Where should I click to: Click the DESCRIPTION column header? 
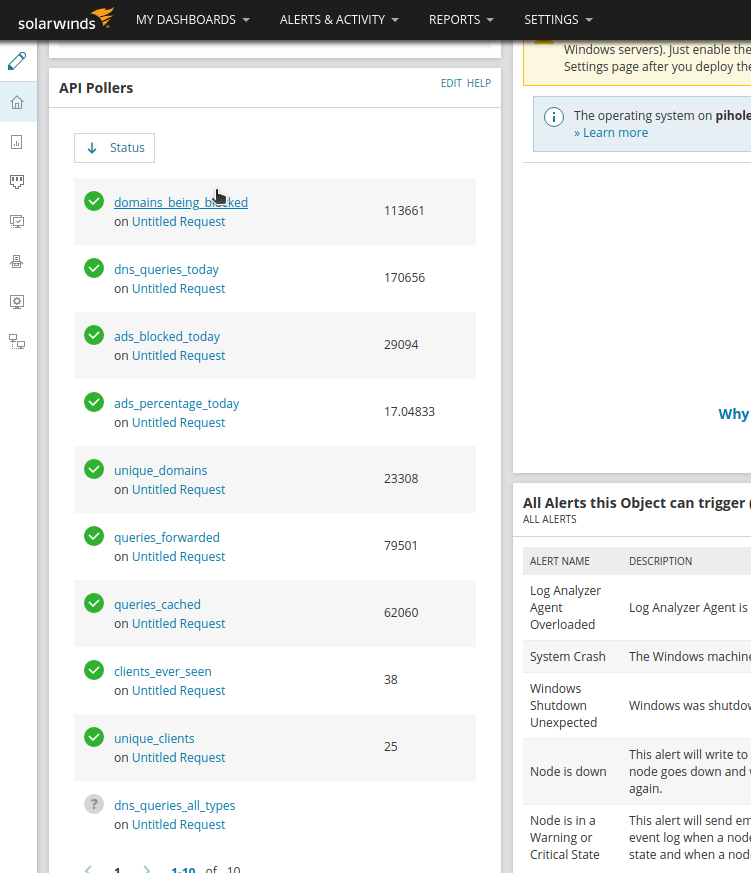click(x=660, y=561)
